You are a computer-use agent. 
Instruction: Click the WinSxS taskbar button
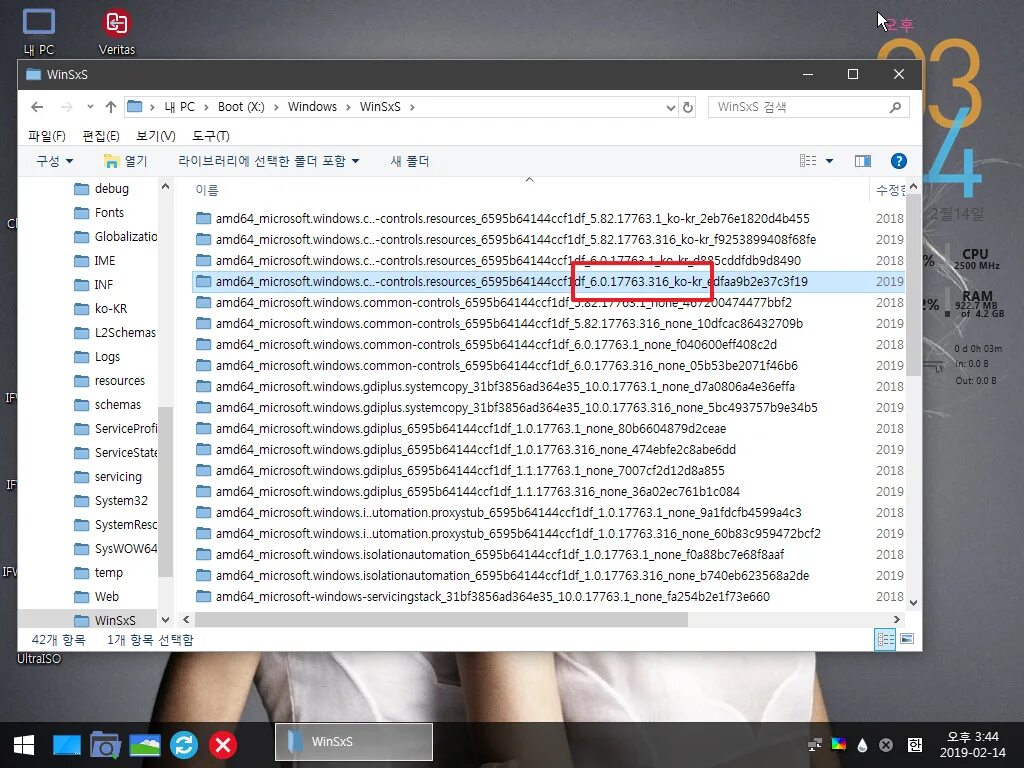[x=354, y=742]
